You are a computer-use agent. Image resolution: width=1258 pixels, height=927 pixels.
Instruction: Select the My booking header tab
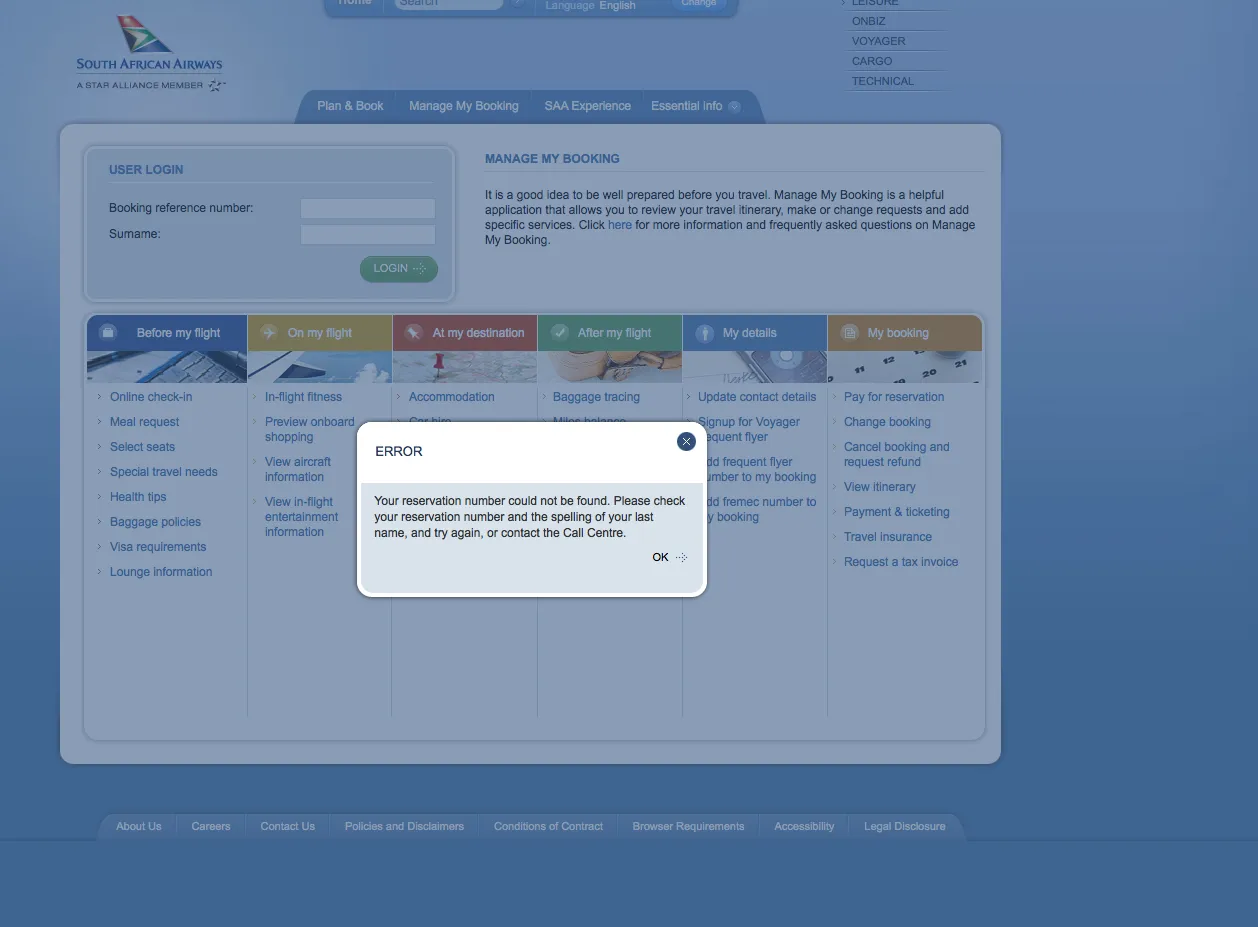pos(905,333)
